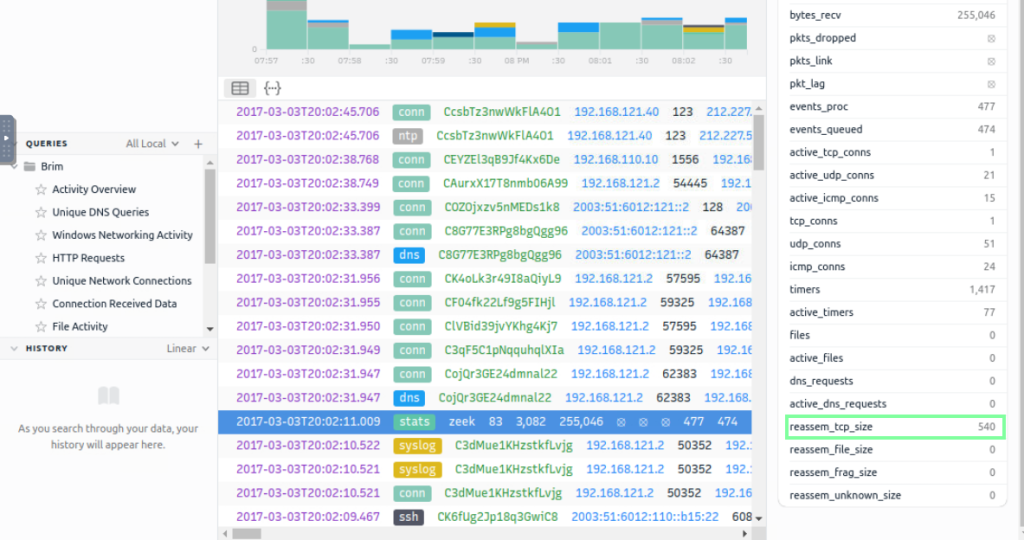Open the Linear history dropdown
The image size is (1024, 540).
pos(189,349)
